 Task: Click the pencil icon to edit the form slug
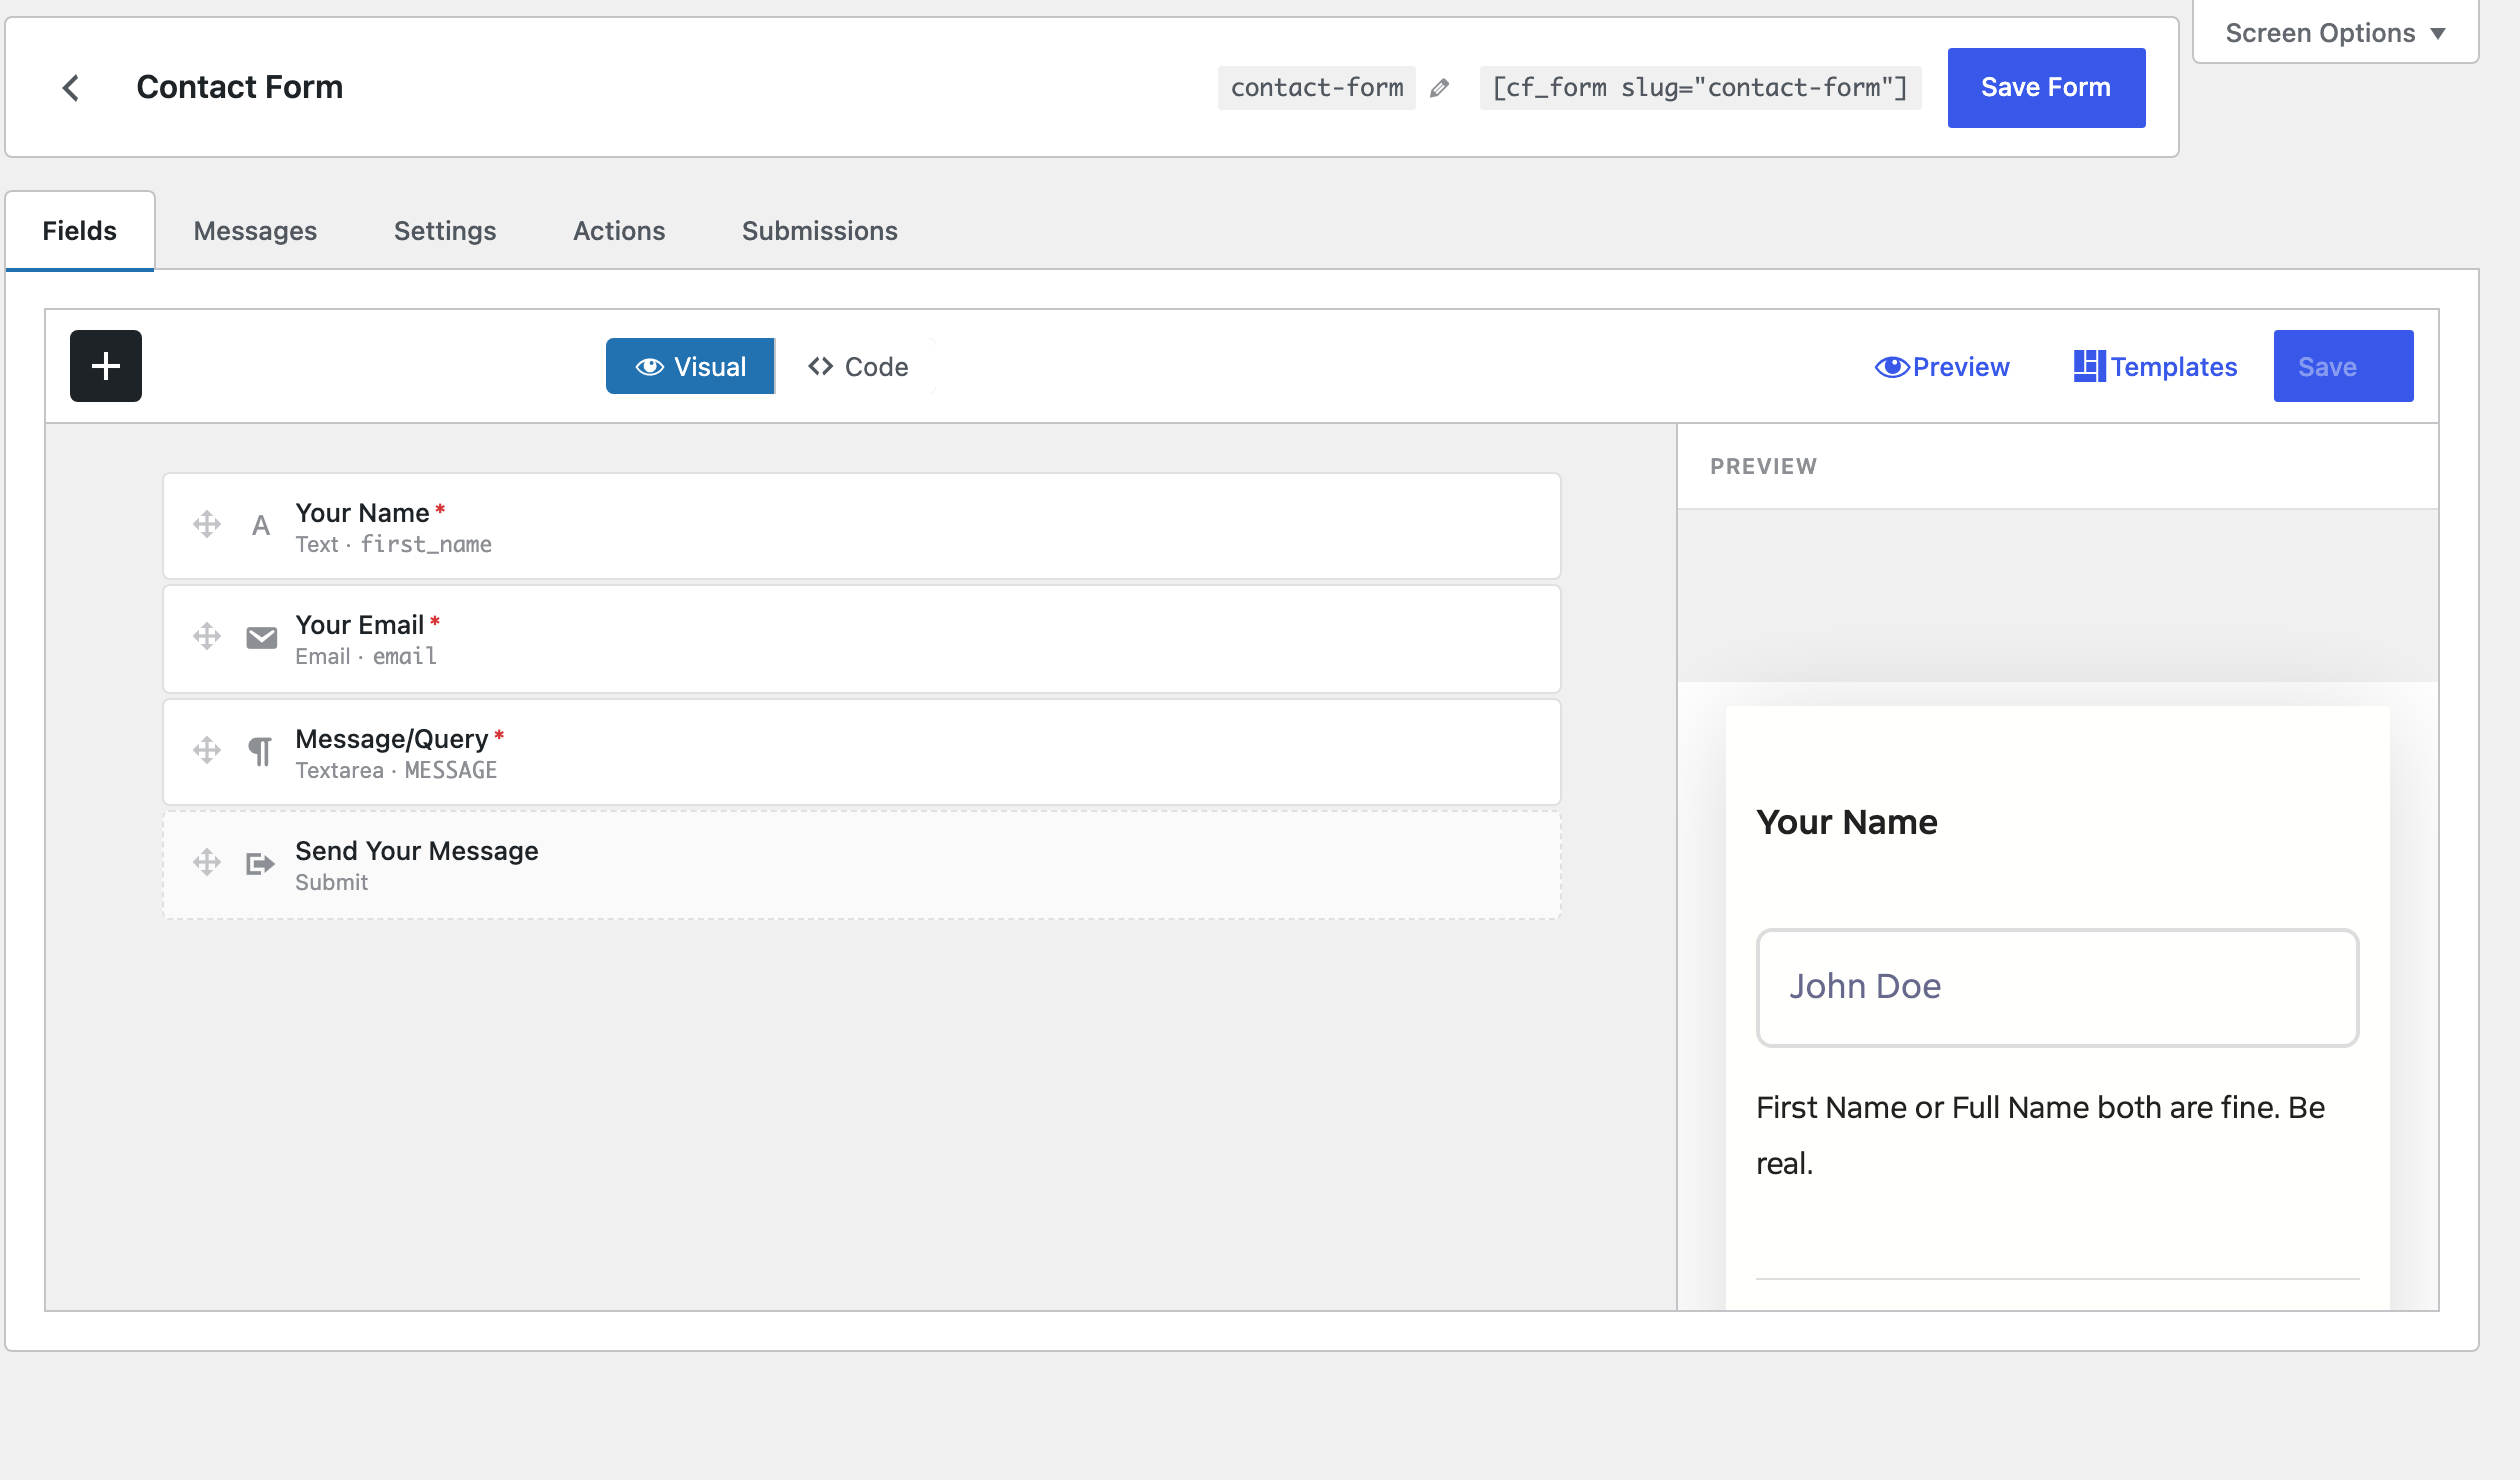coord(1439,88)
